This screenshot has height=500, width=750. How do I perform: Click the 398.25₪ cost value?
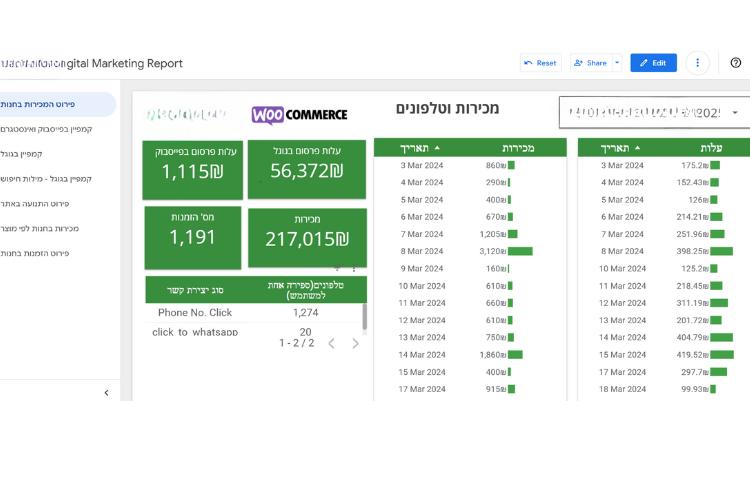pos(692,251)
